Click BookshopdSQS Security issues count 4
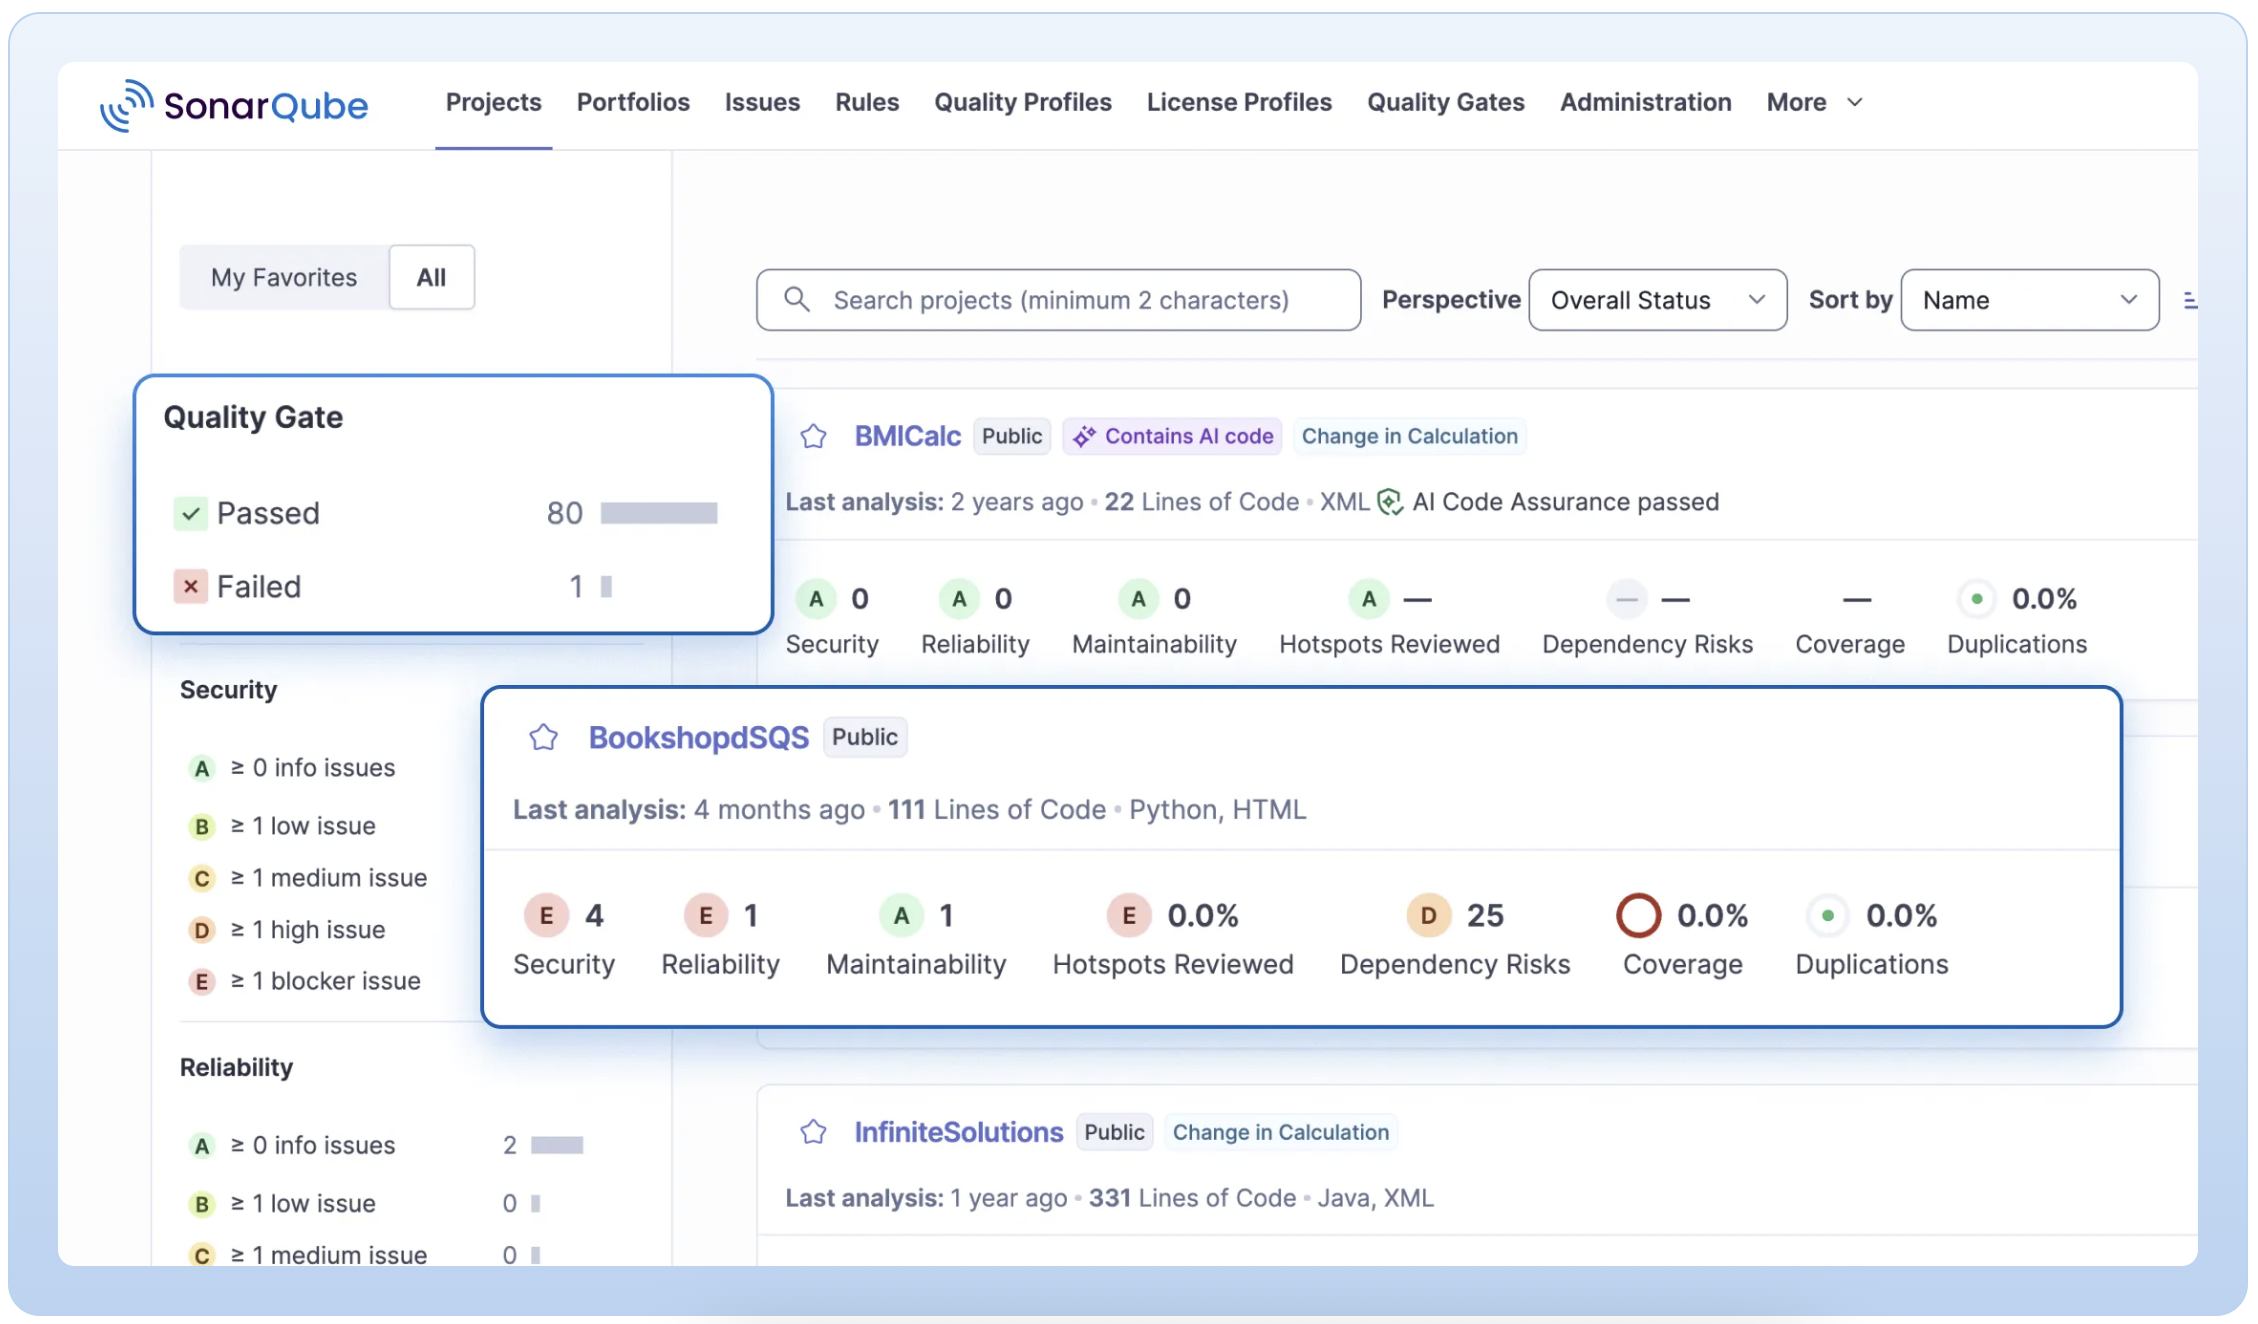The height and width of the screenshot is (1324, 2258). (594, 915)
